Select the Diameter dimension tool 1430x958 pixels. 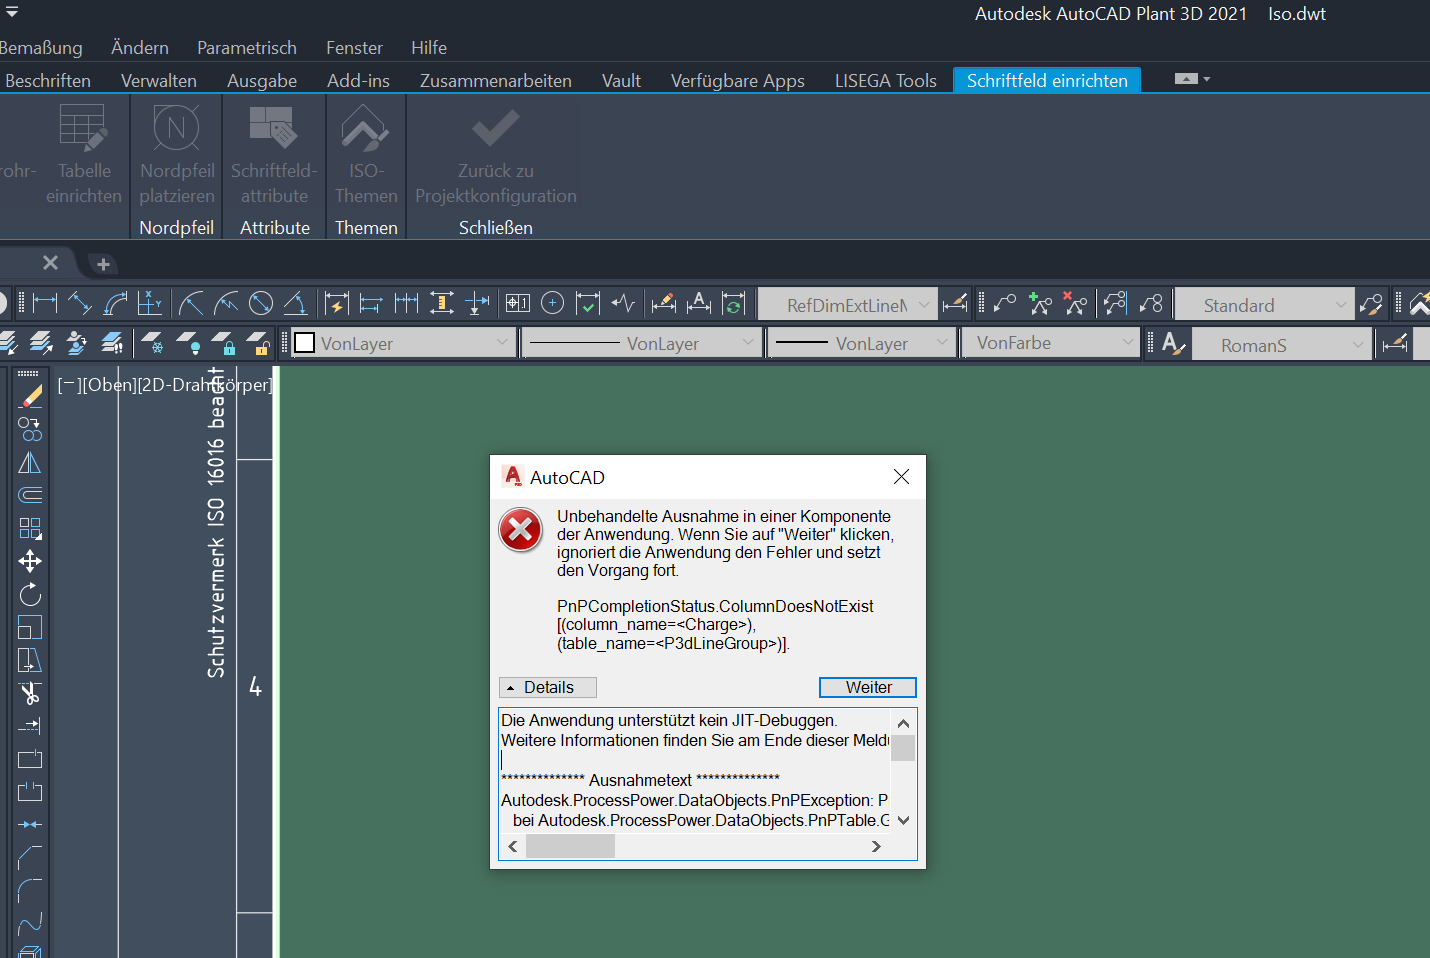coord(261,303)
